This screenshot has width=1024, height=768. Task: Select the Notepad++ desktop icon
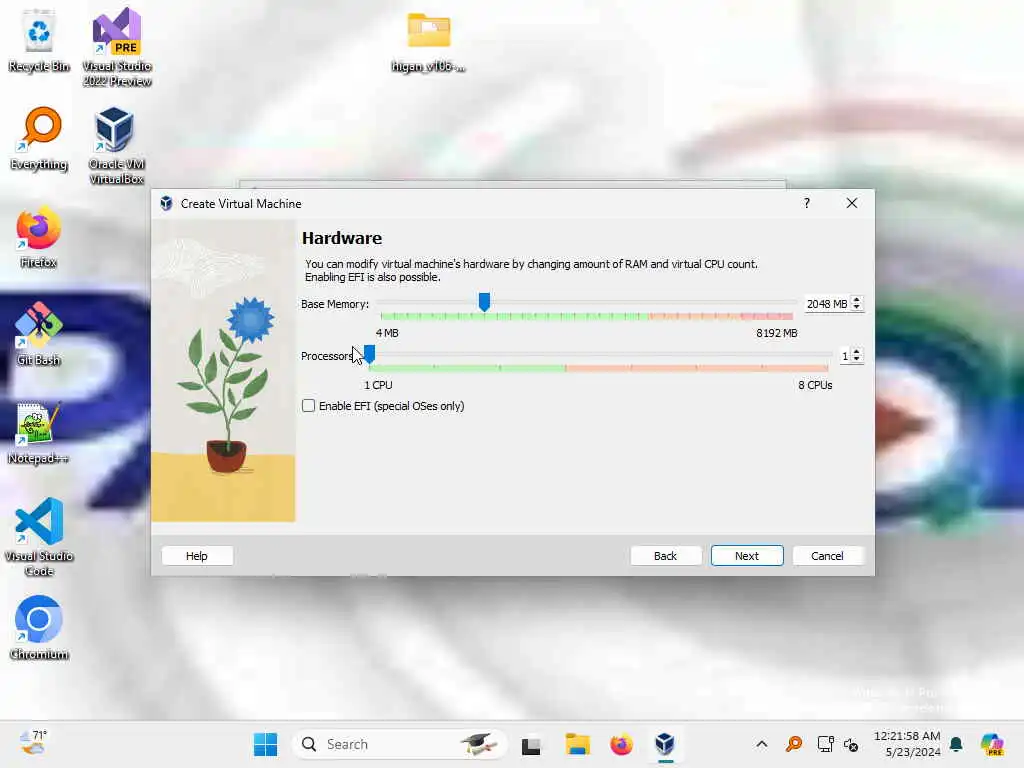[39, 432]
